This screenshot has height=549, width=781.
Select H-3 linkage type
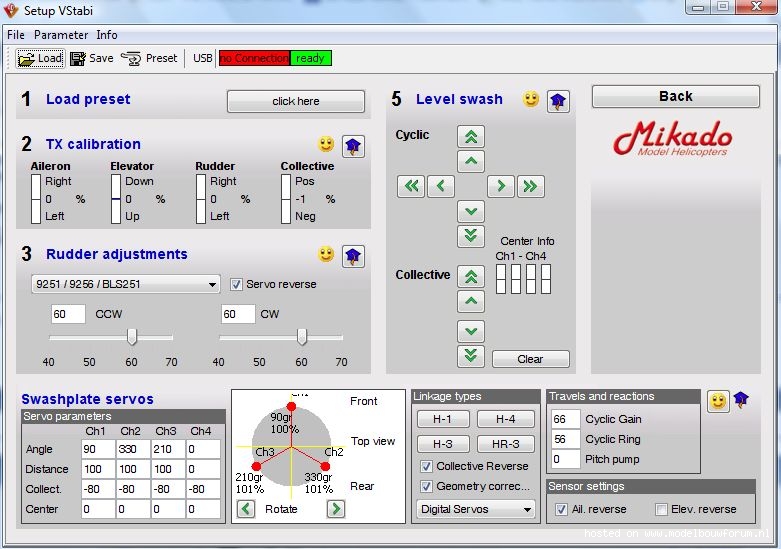442,443
